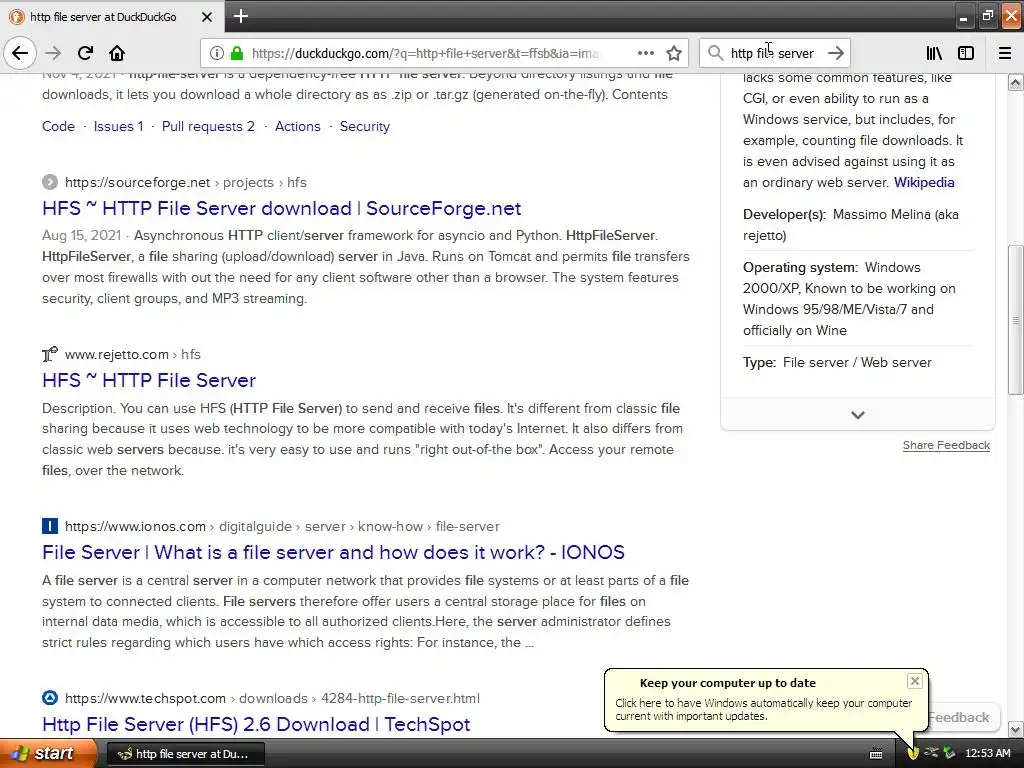Bookmark this page with the star icon
The width and height of the screenshot is (1024, 768).
coord(674,53)
